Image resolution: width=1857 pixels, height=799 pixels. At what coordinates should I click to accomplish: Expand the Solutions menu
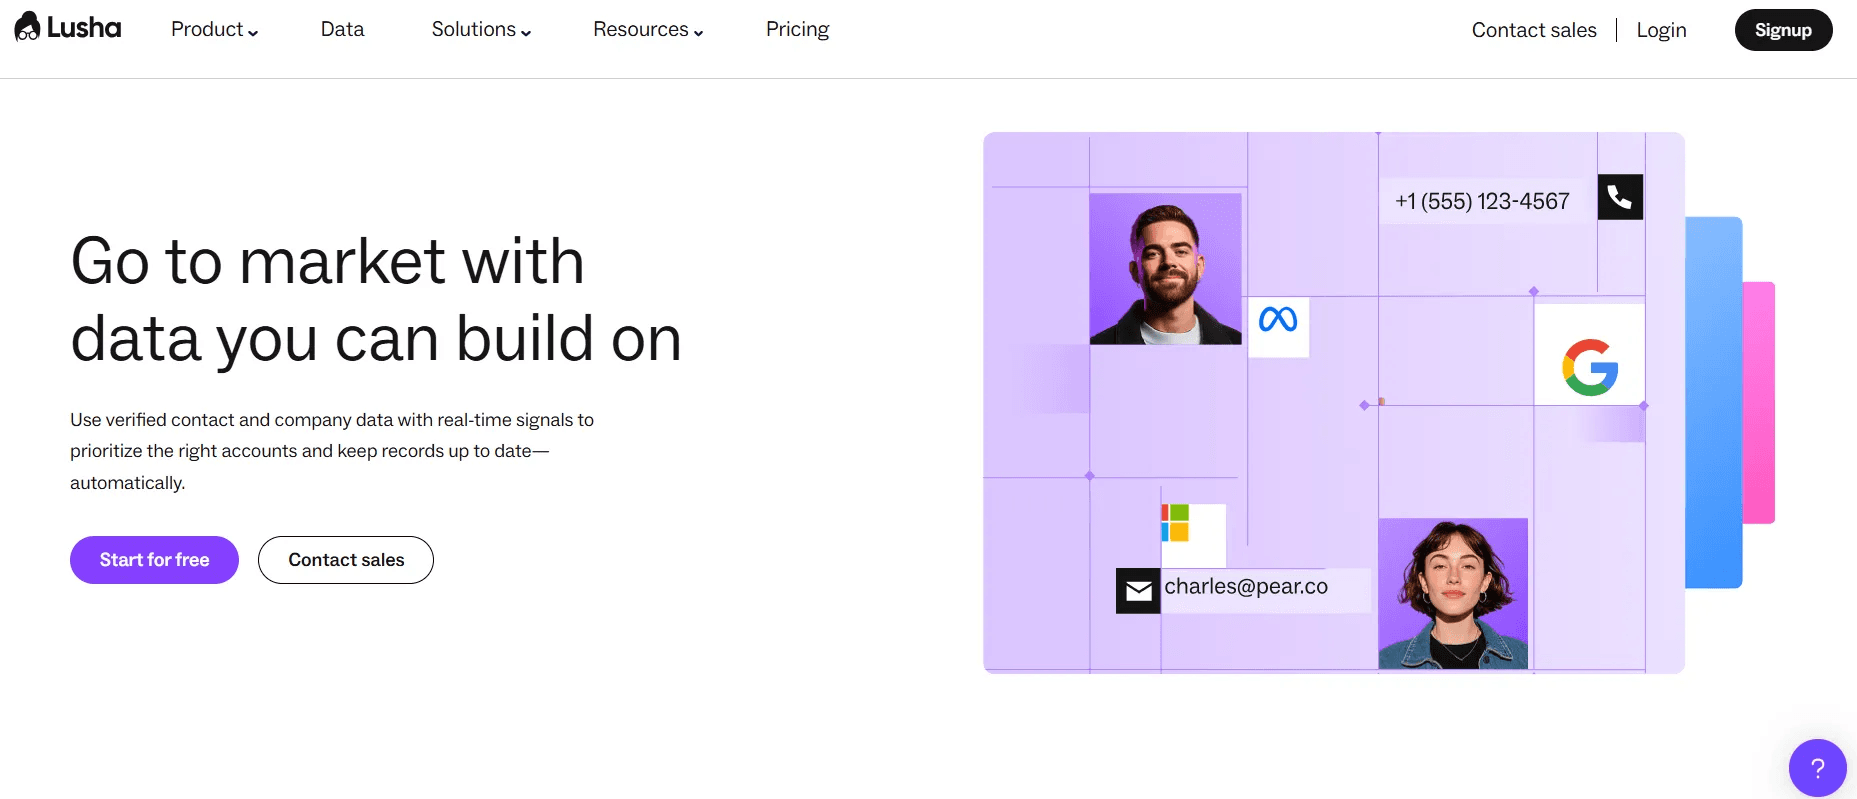(x=481, y=30)
